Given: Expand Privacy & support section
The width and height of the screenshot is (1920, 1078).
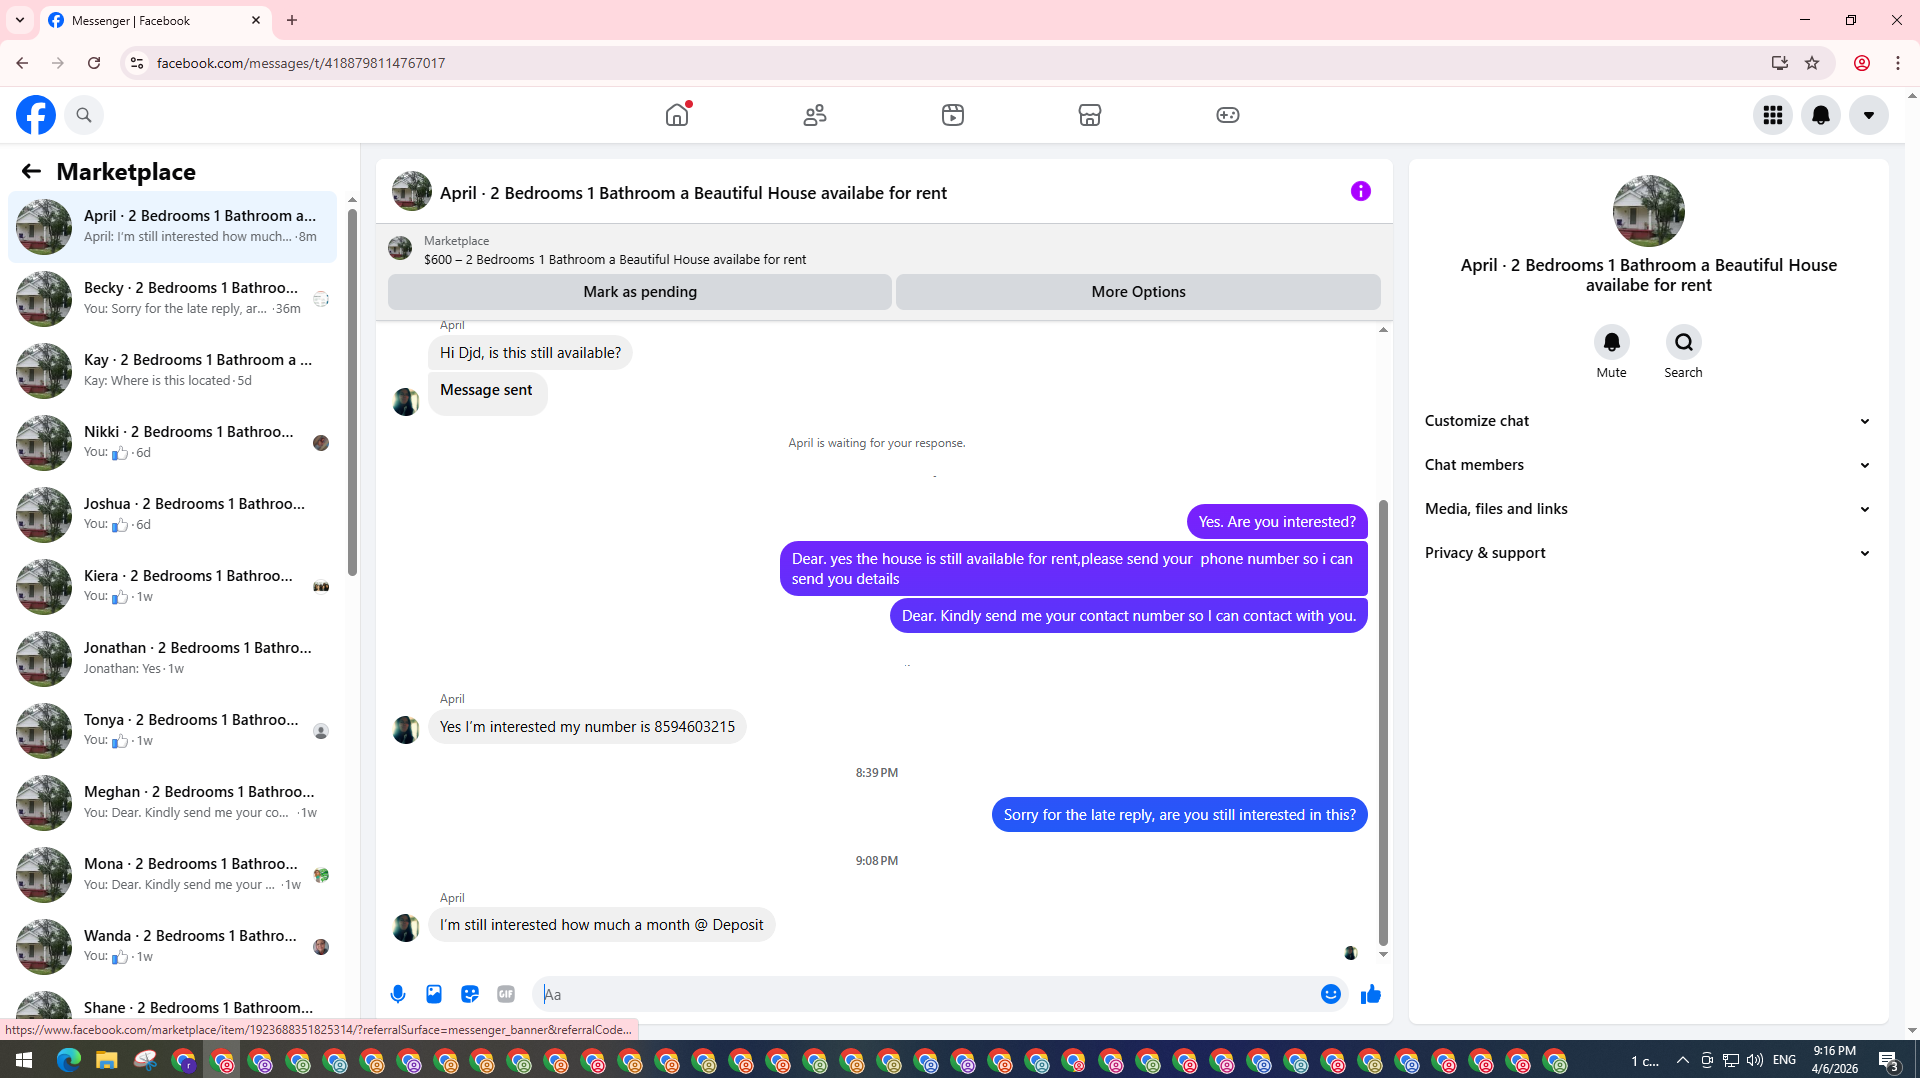Looking at the screenshot, I should [1648, 553].
